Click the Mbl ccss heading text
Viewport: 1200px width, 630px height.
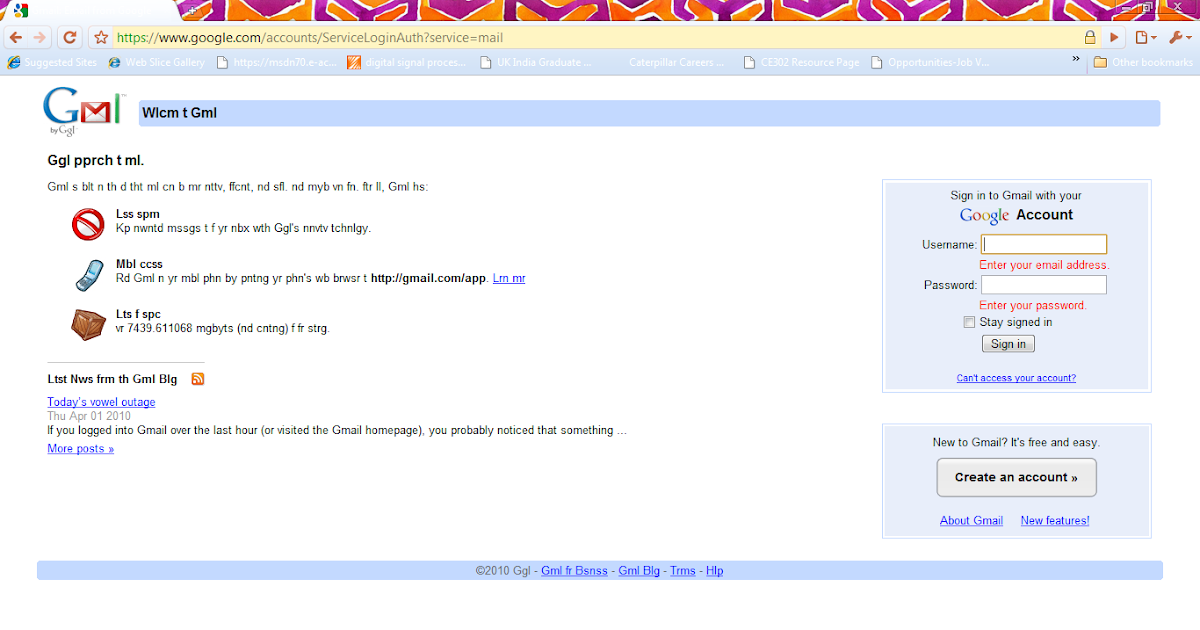(x=139, y=264)
